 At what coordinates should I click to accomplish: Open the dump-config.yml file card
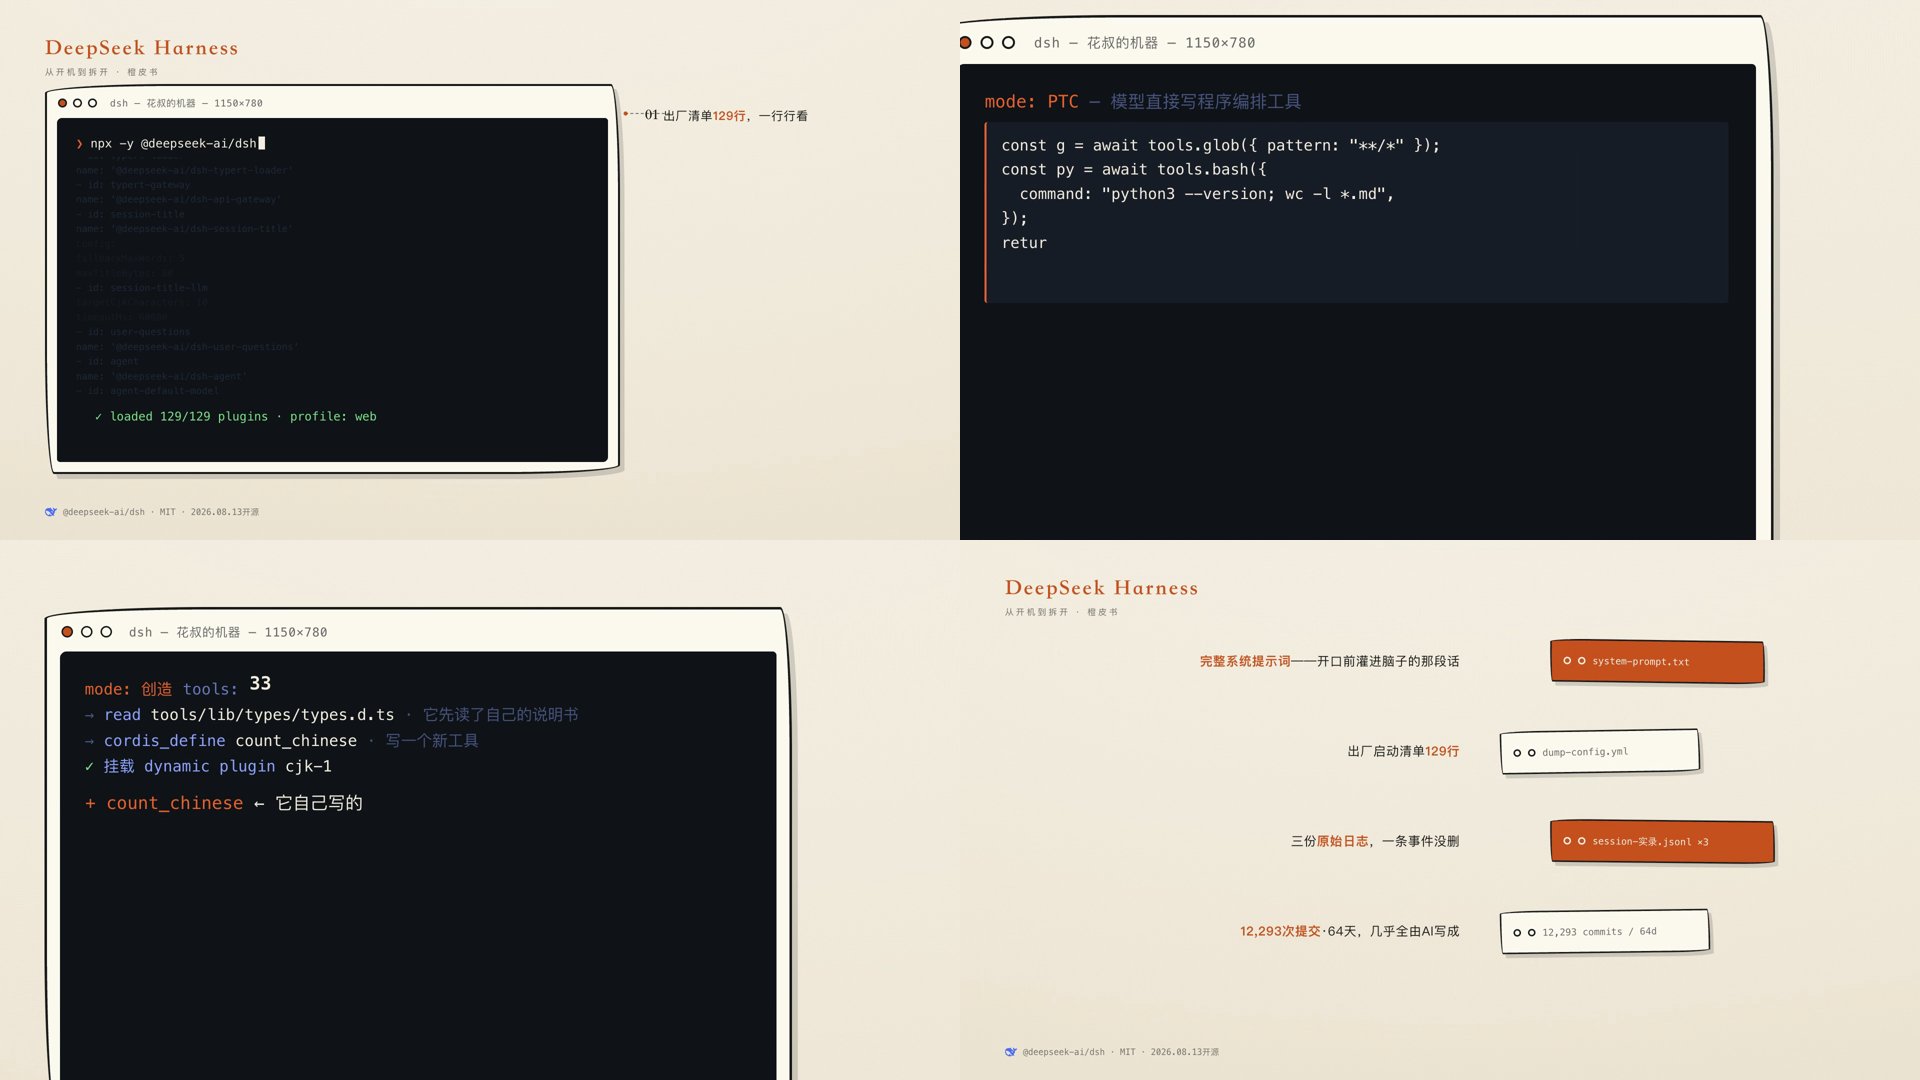click(1599, 752)
